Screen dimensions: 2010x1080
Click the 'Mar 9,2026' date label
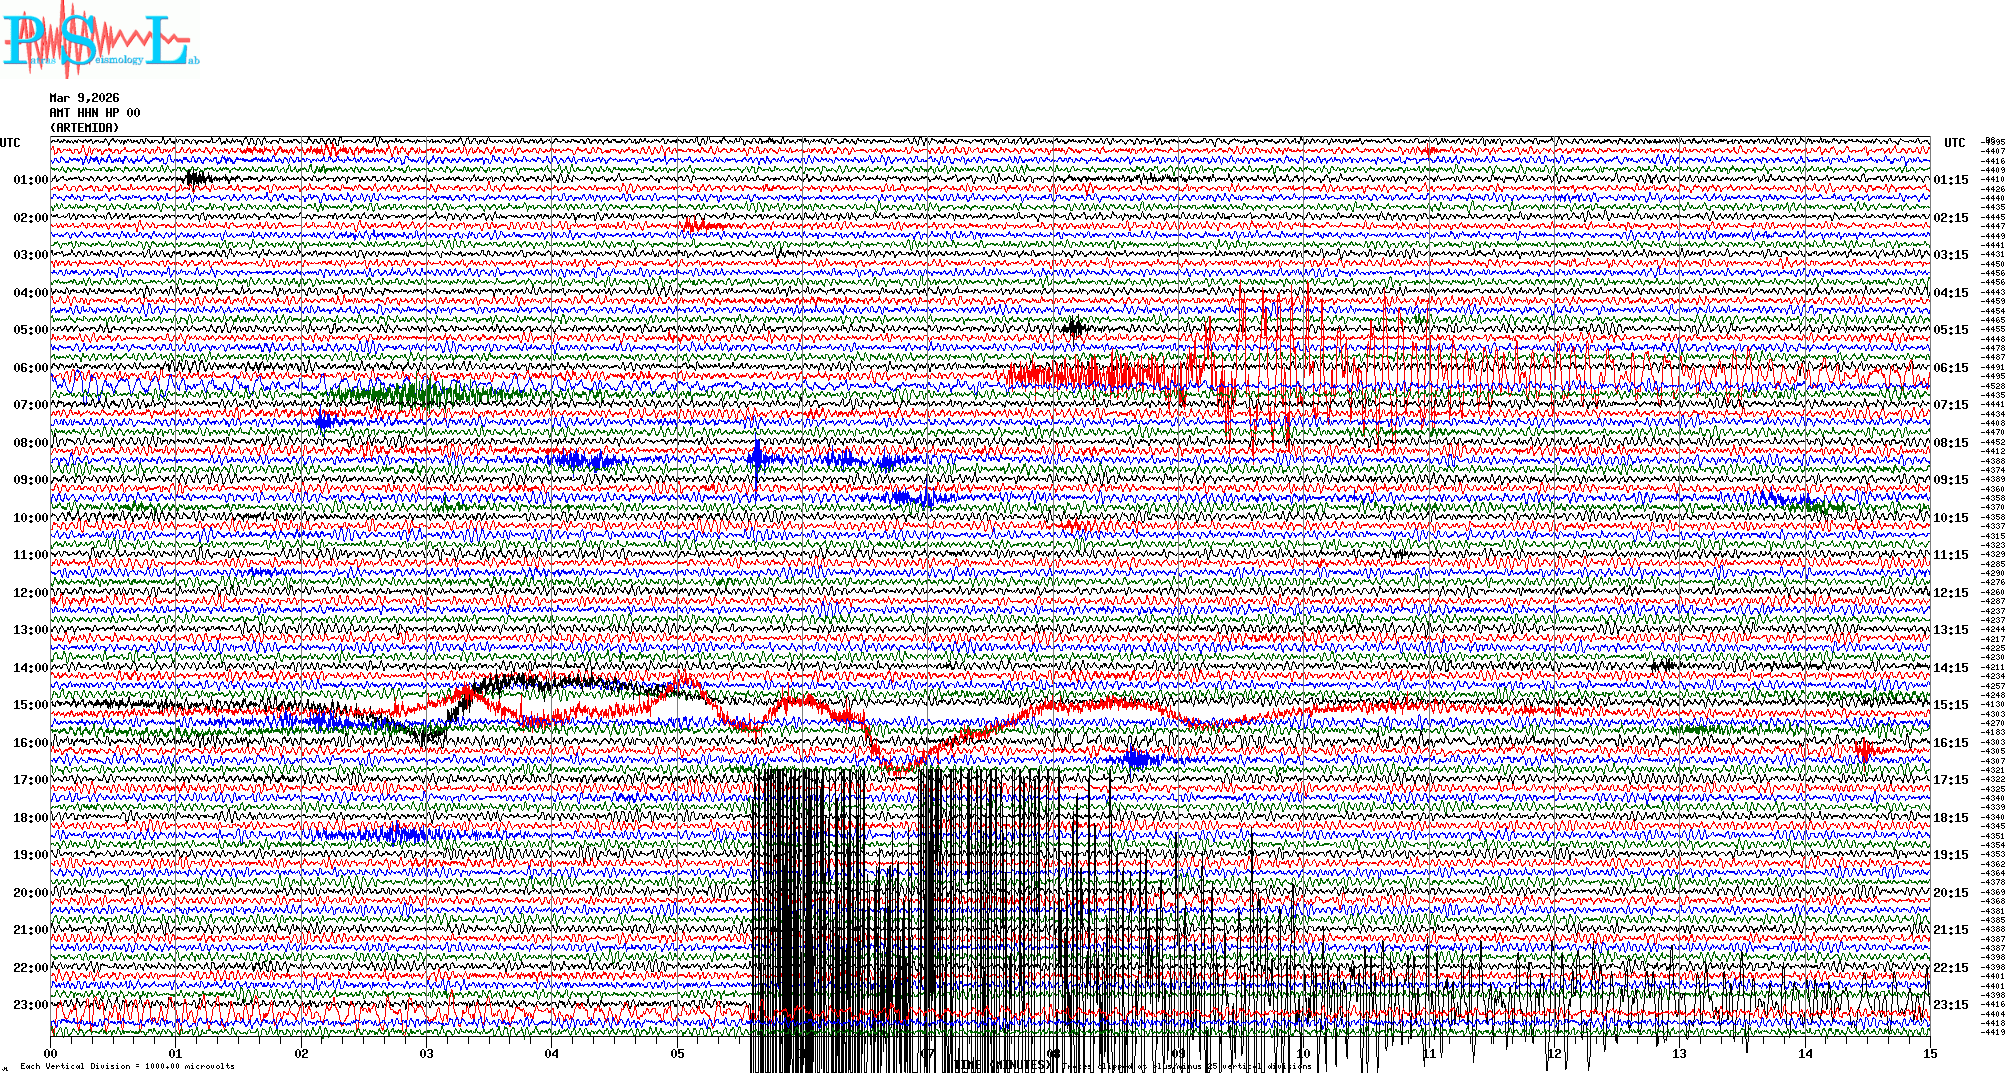pyautogui.click(x=84, y=98)
